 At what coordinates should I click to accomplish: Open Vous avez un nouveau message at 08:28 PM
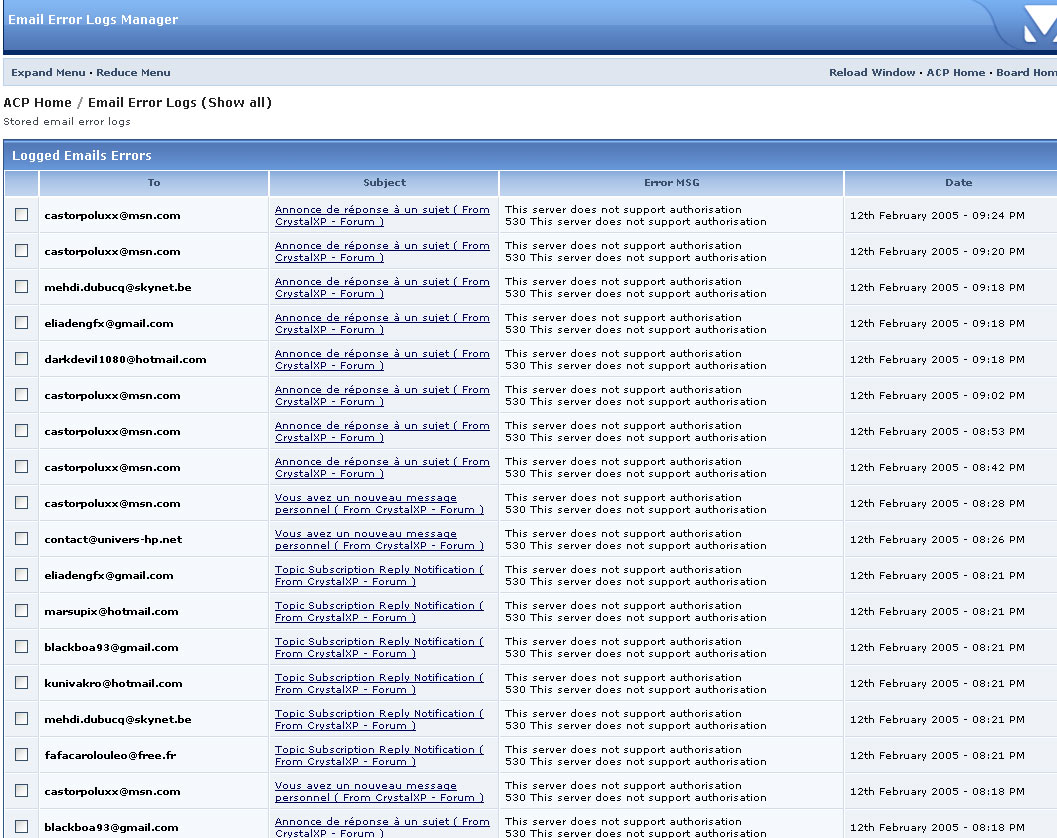[379, 504]
